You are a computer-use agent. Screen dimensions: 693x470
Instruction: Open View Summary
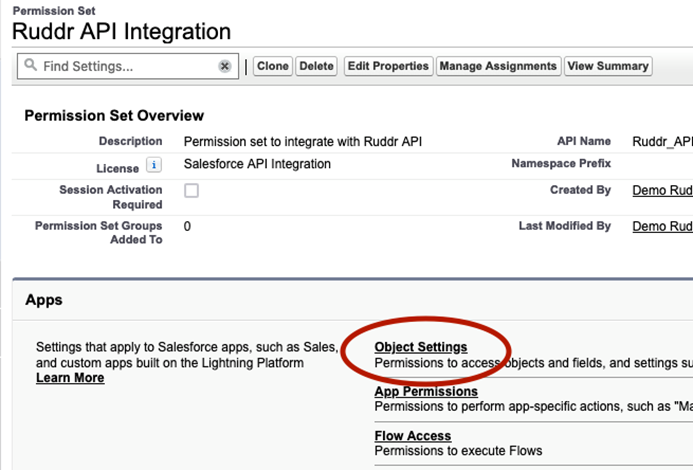tap(608, 66)
